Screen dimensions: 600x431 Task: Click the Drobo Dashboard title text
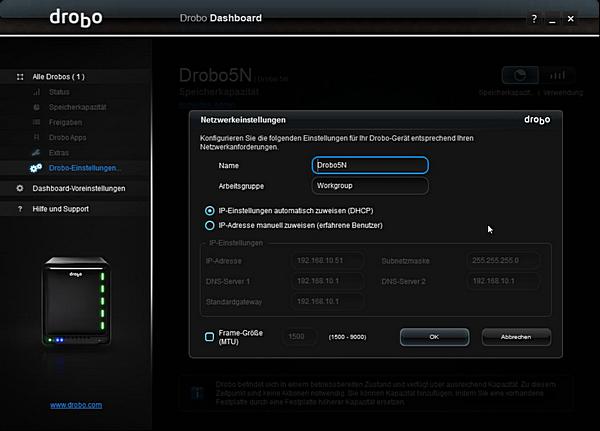pos(221,18)
